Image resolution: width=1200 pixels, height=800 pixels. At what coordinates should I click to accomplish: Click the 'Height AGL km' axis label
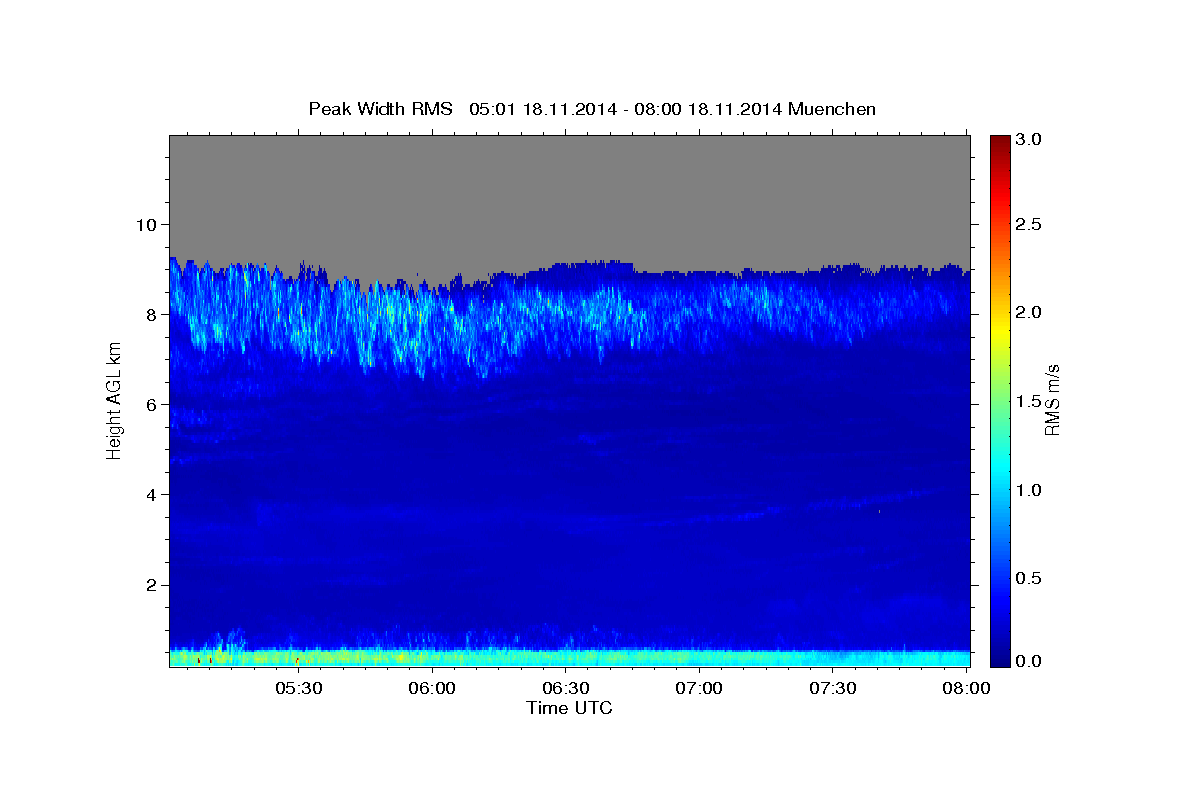[114, 400]
